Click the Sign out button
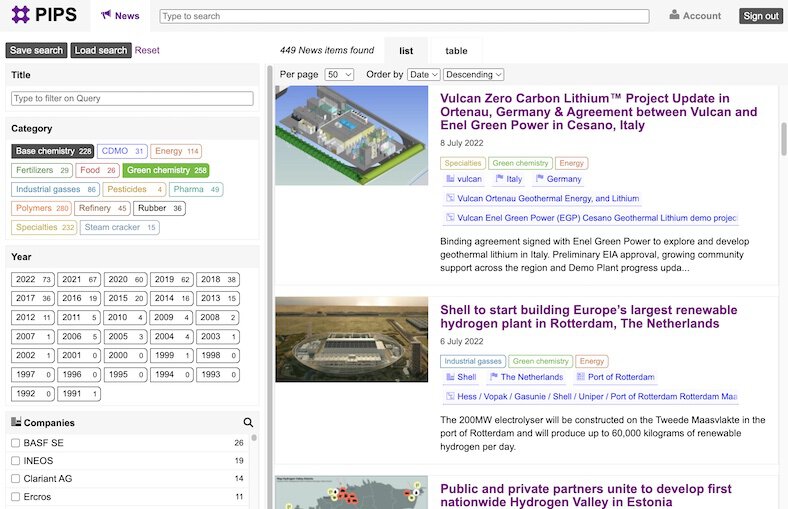 point(761,16)
